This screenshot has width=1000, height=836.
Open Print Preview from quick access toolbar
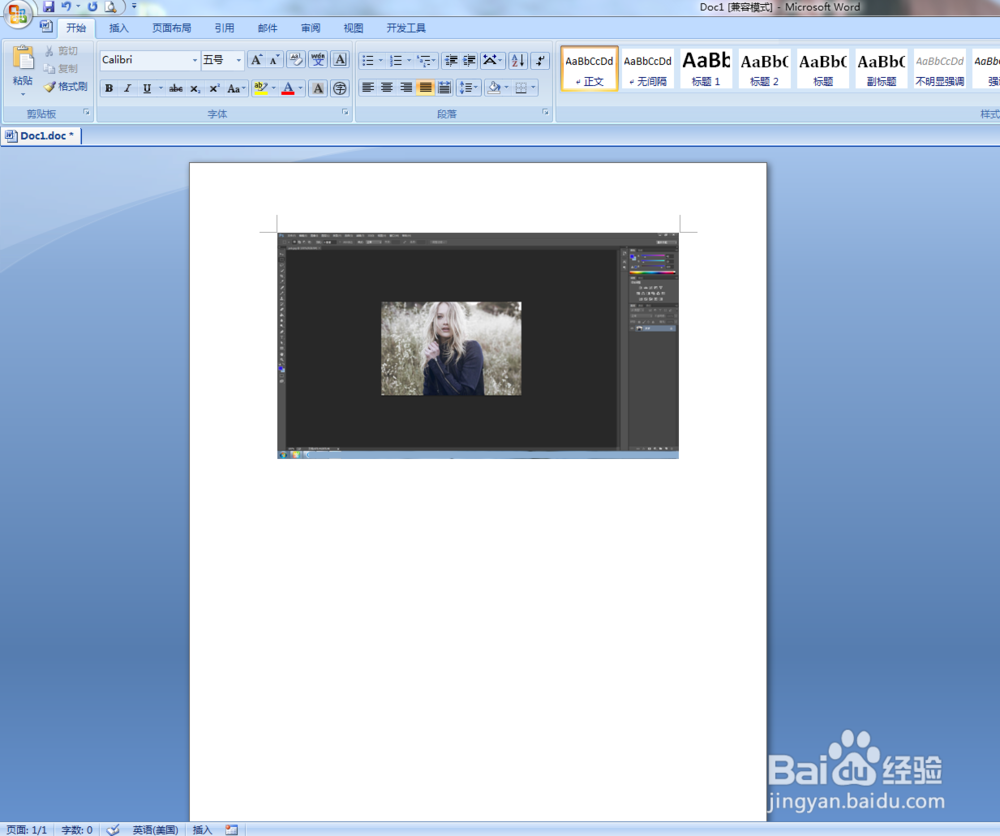click(x=111, y=7)
